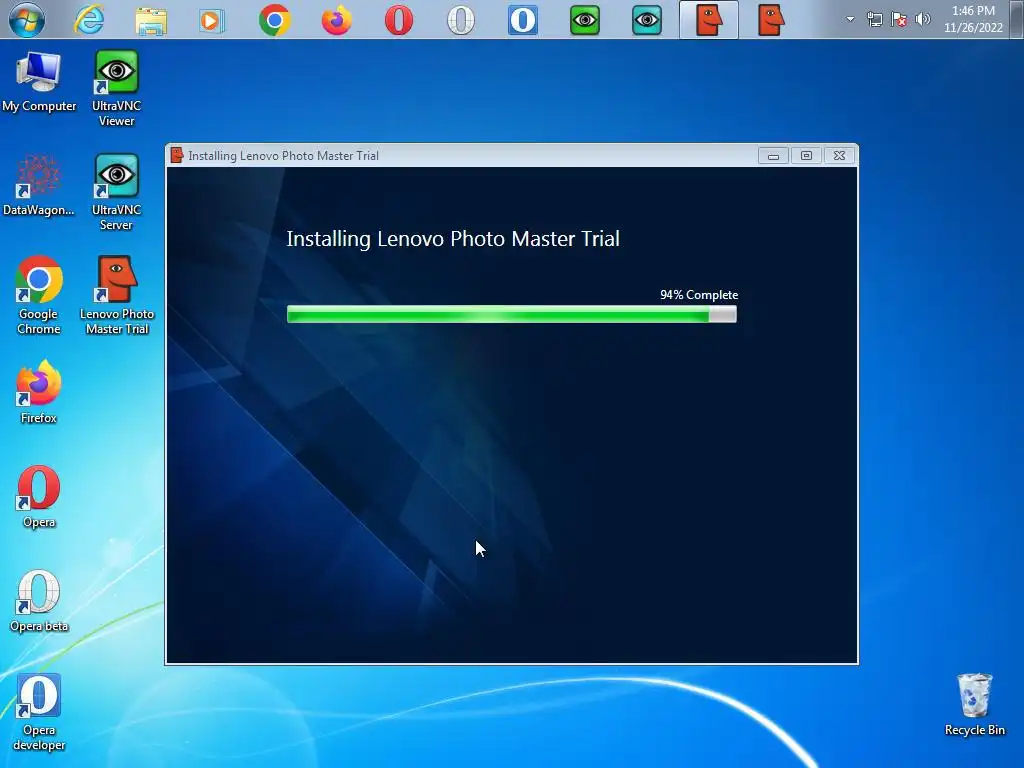Open Windows Explorer folder icon in taskbar
1024x768 pixels.
[x=151, y=20]
